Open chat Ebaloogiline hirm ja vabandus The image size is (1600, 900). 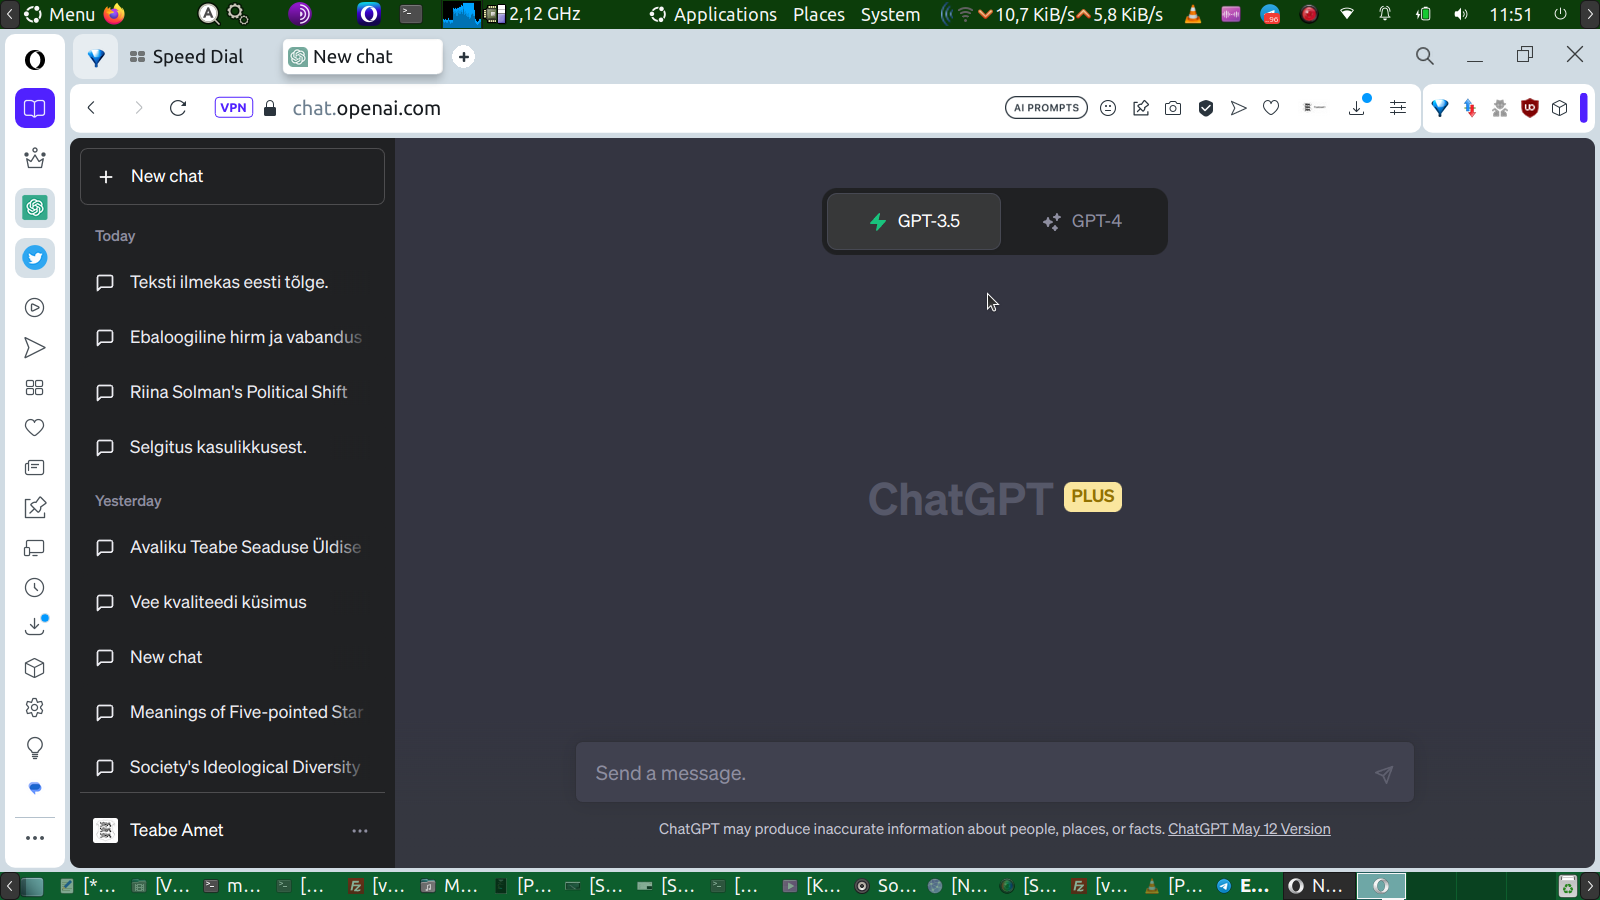(x=232, y=337)
